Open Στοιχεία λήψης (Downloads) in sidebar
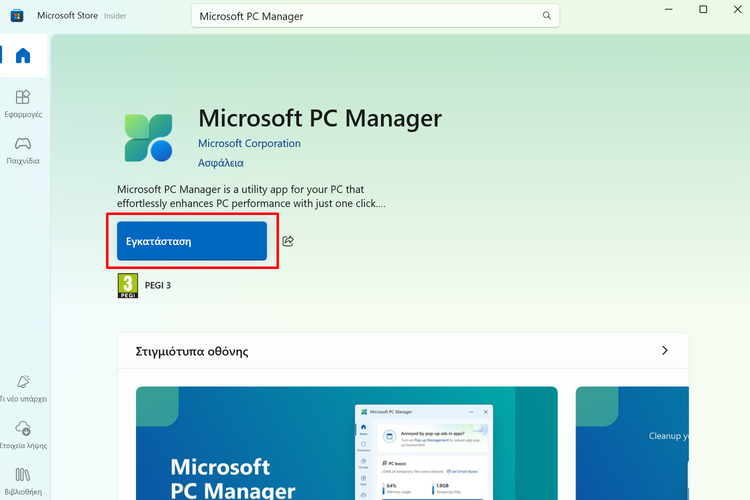The width and height of the screenshot is (750, 500). click(x=22, y=435)
